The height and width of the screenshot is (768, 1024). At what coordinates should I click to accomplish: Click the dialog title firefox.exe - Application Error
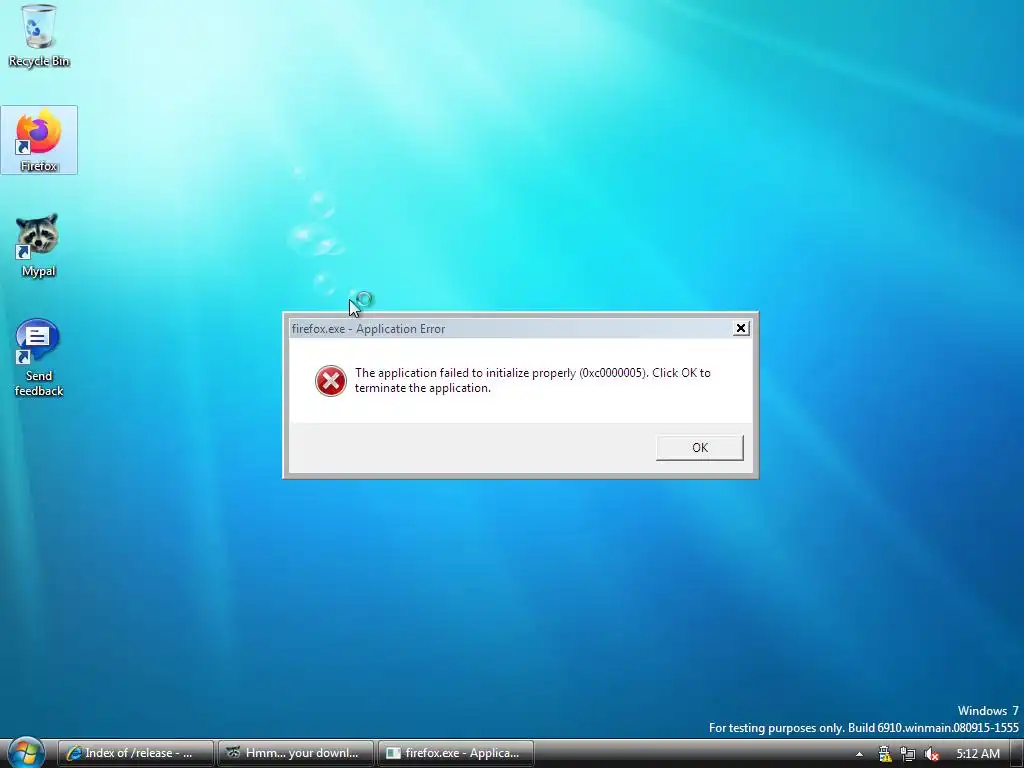tap(368, 328)
